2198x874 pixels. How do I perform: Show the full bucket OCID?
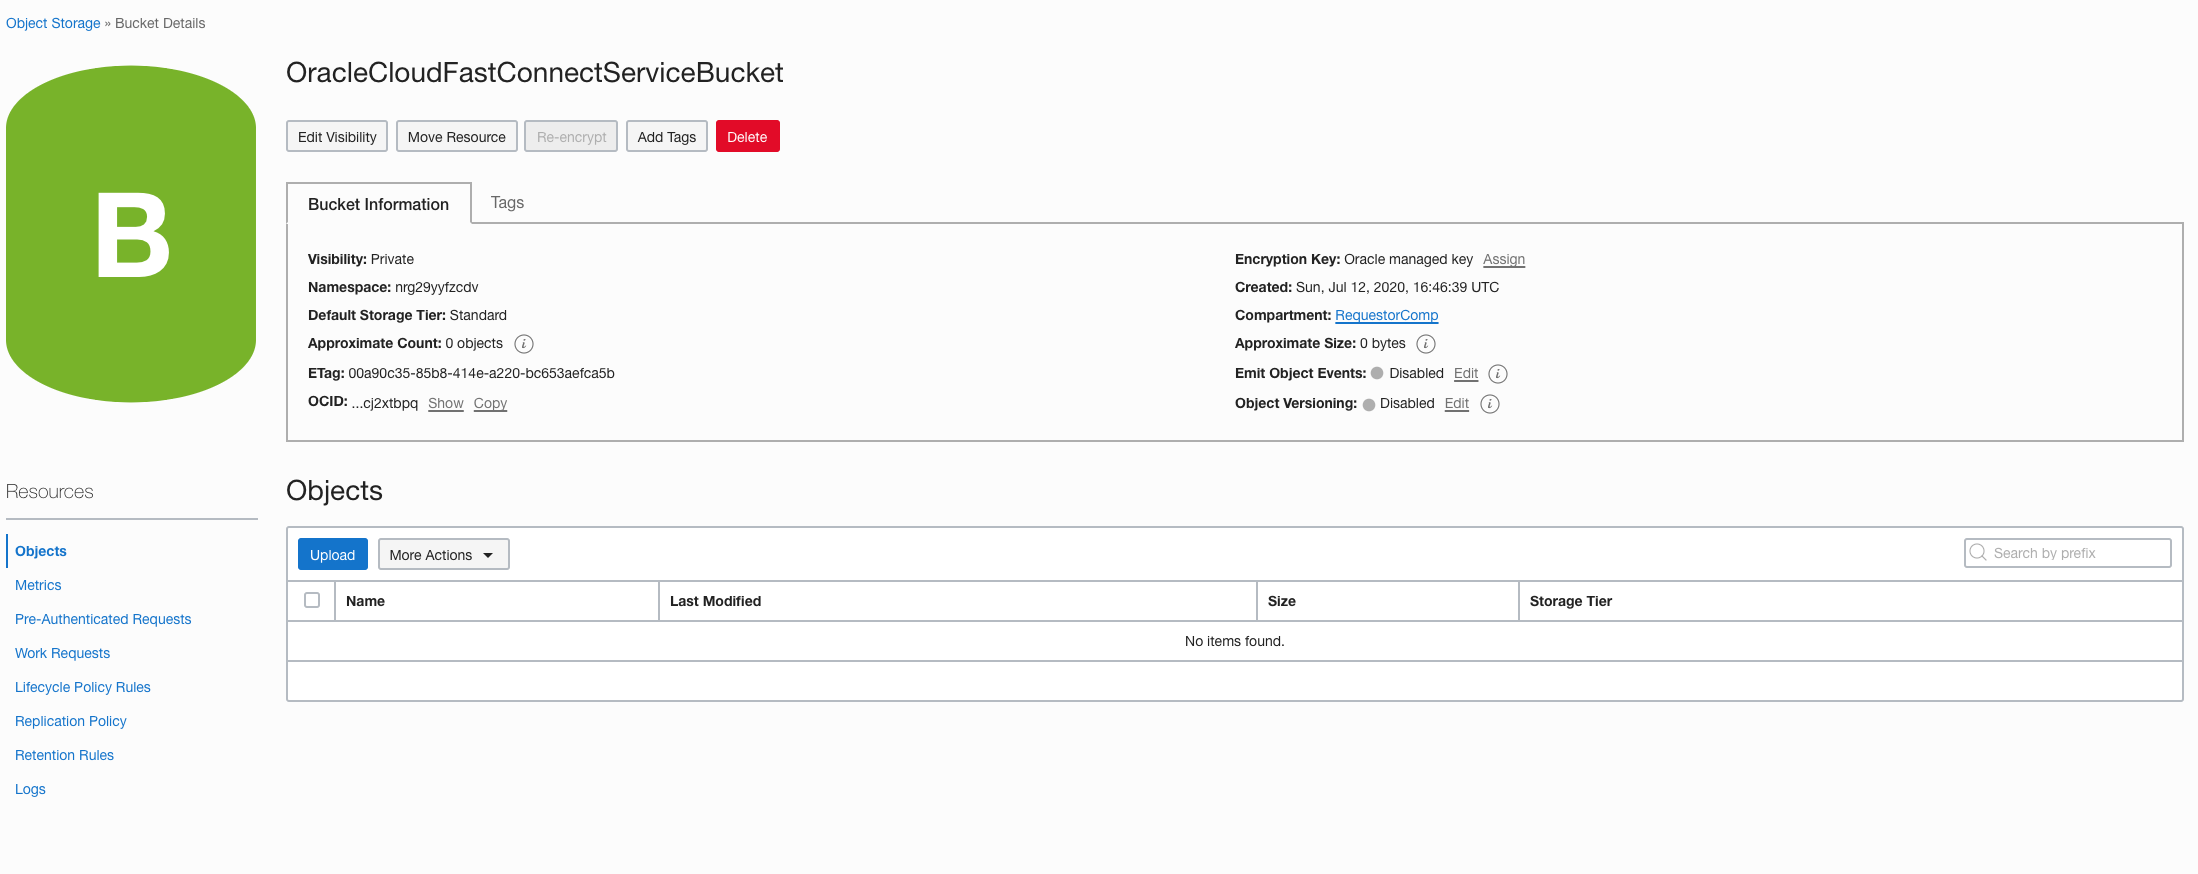pos(445,403)
